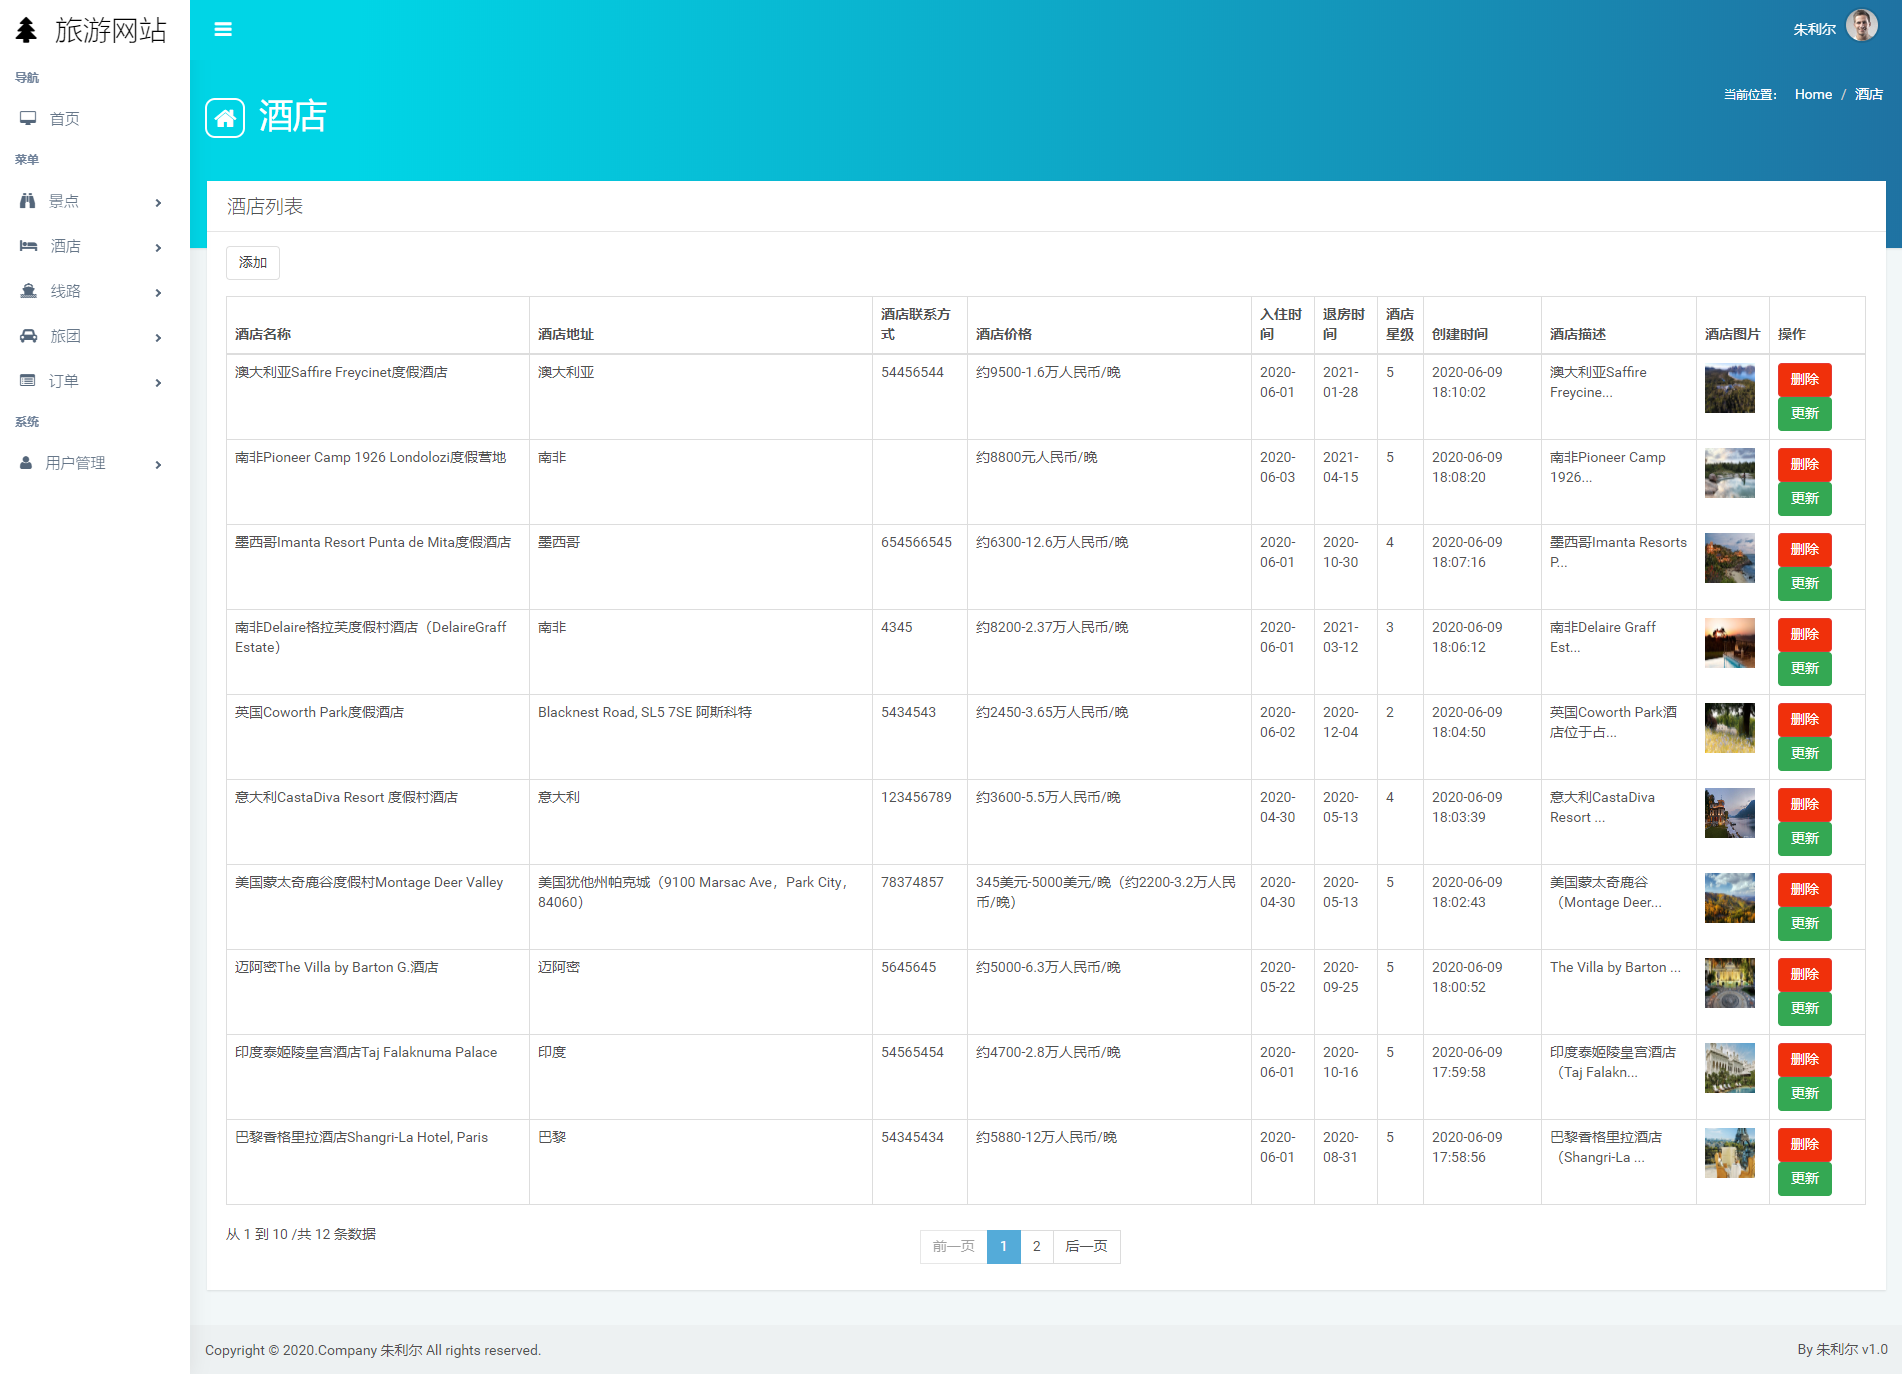The height and width of the screenshot is (1374, 1902).
Task: Click the ship icon next to 线路
Action: click(28, 291)
